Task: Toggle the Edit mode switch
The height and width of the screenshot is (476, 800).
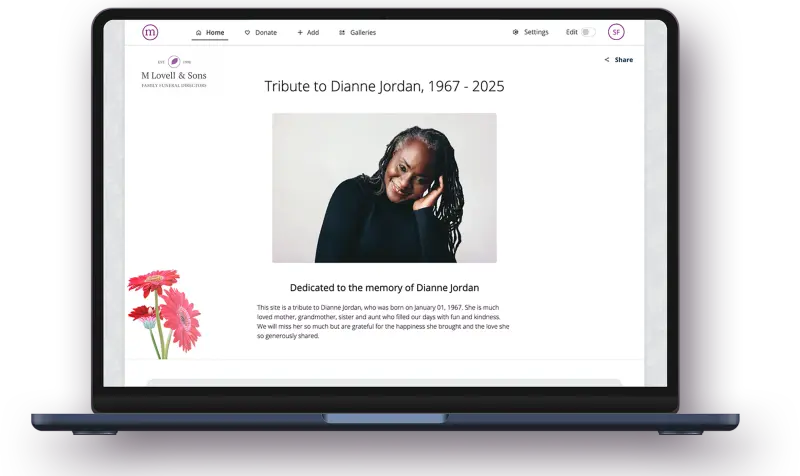Action: coord(588,32)
